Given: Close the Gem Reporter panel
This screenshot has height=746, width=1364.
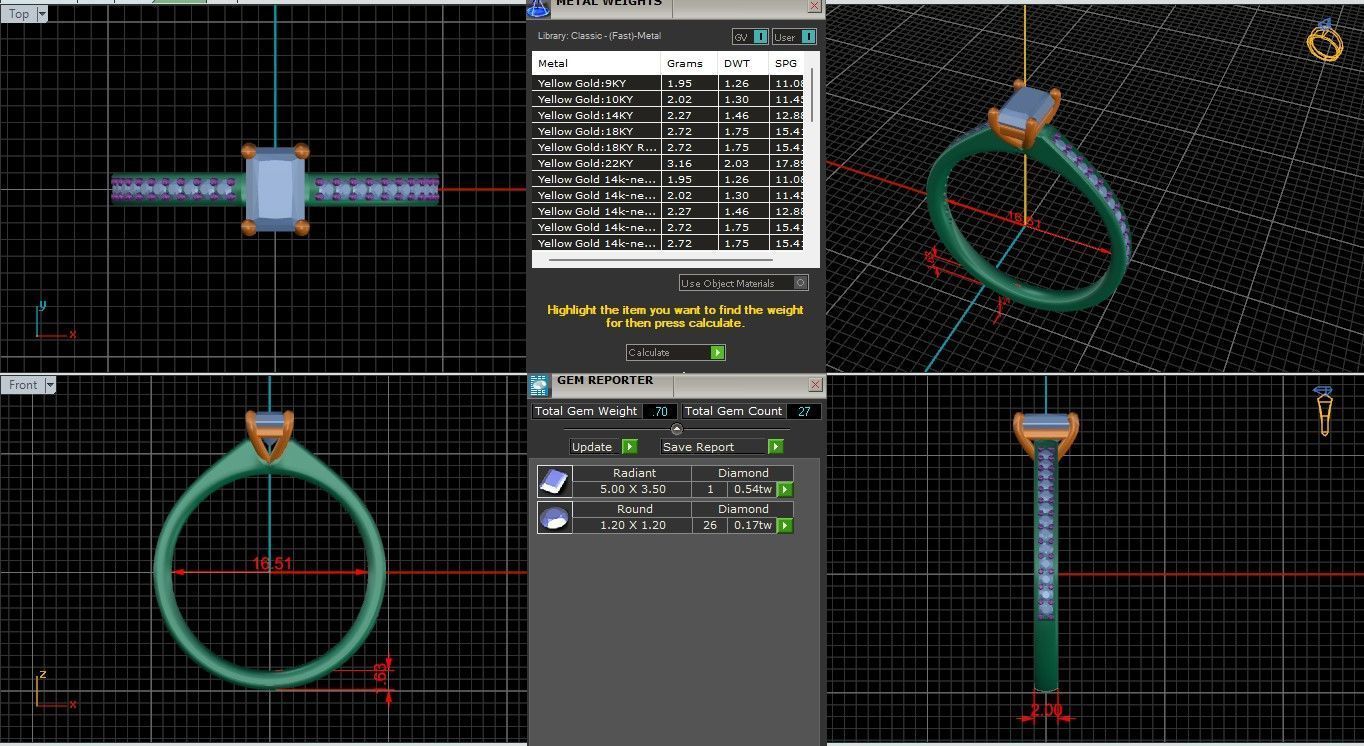Looking at the screenshot, I should point(815,385).
